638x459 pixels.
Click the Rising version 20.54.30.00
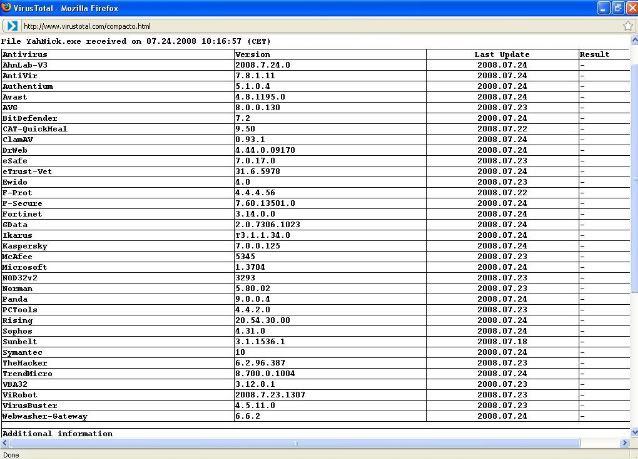pos(263,321)
